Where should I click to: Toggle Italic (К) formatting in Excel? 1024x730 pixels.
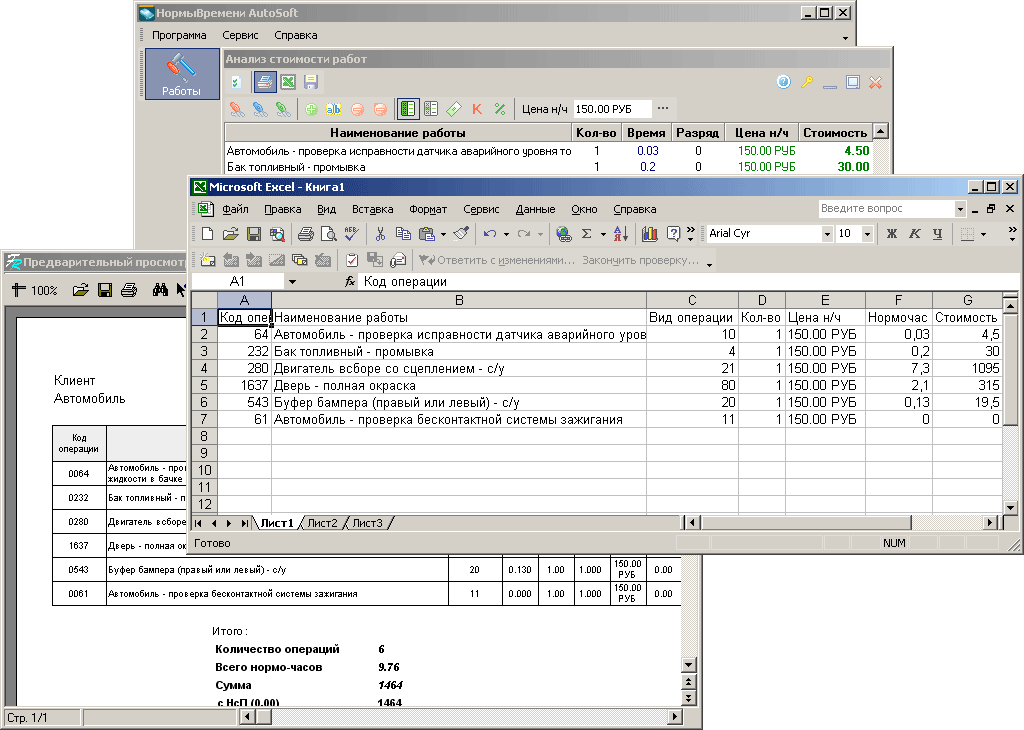(x=914, y=234)
